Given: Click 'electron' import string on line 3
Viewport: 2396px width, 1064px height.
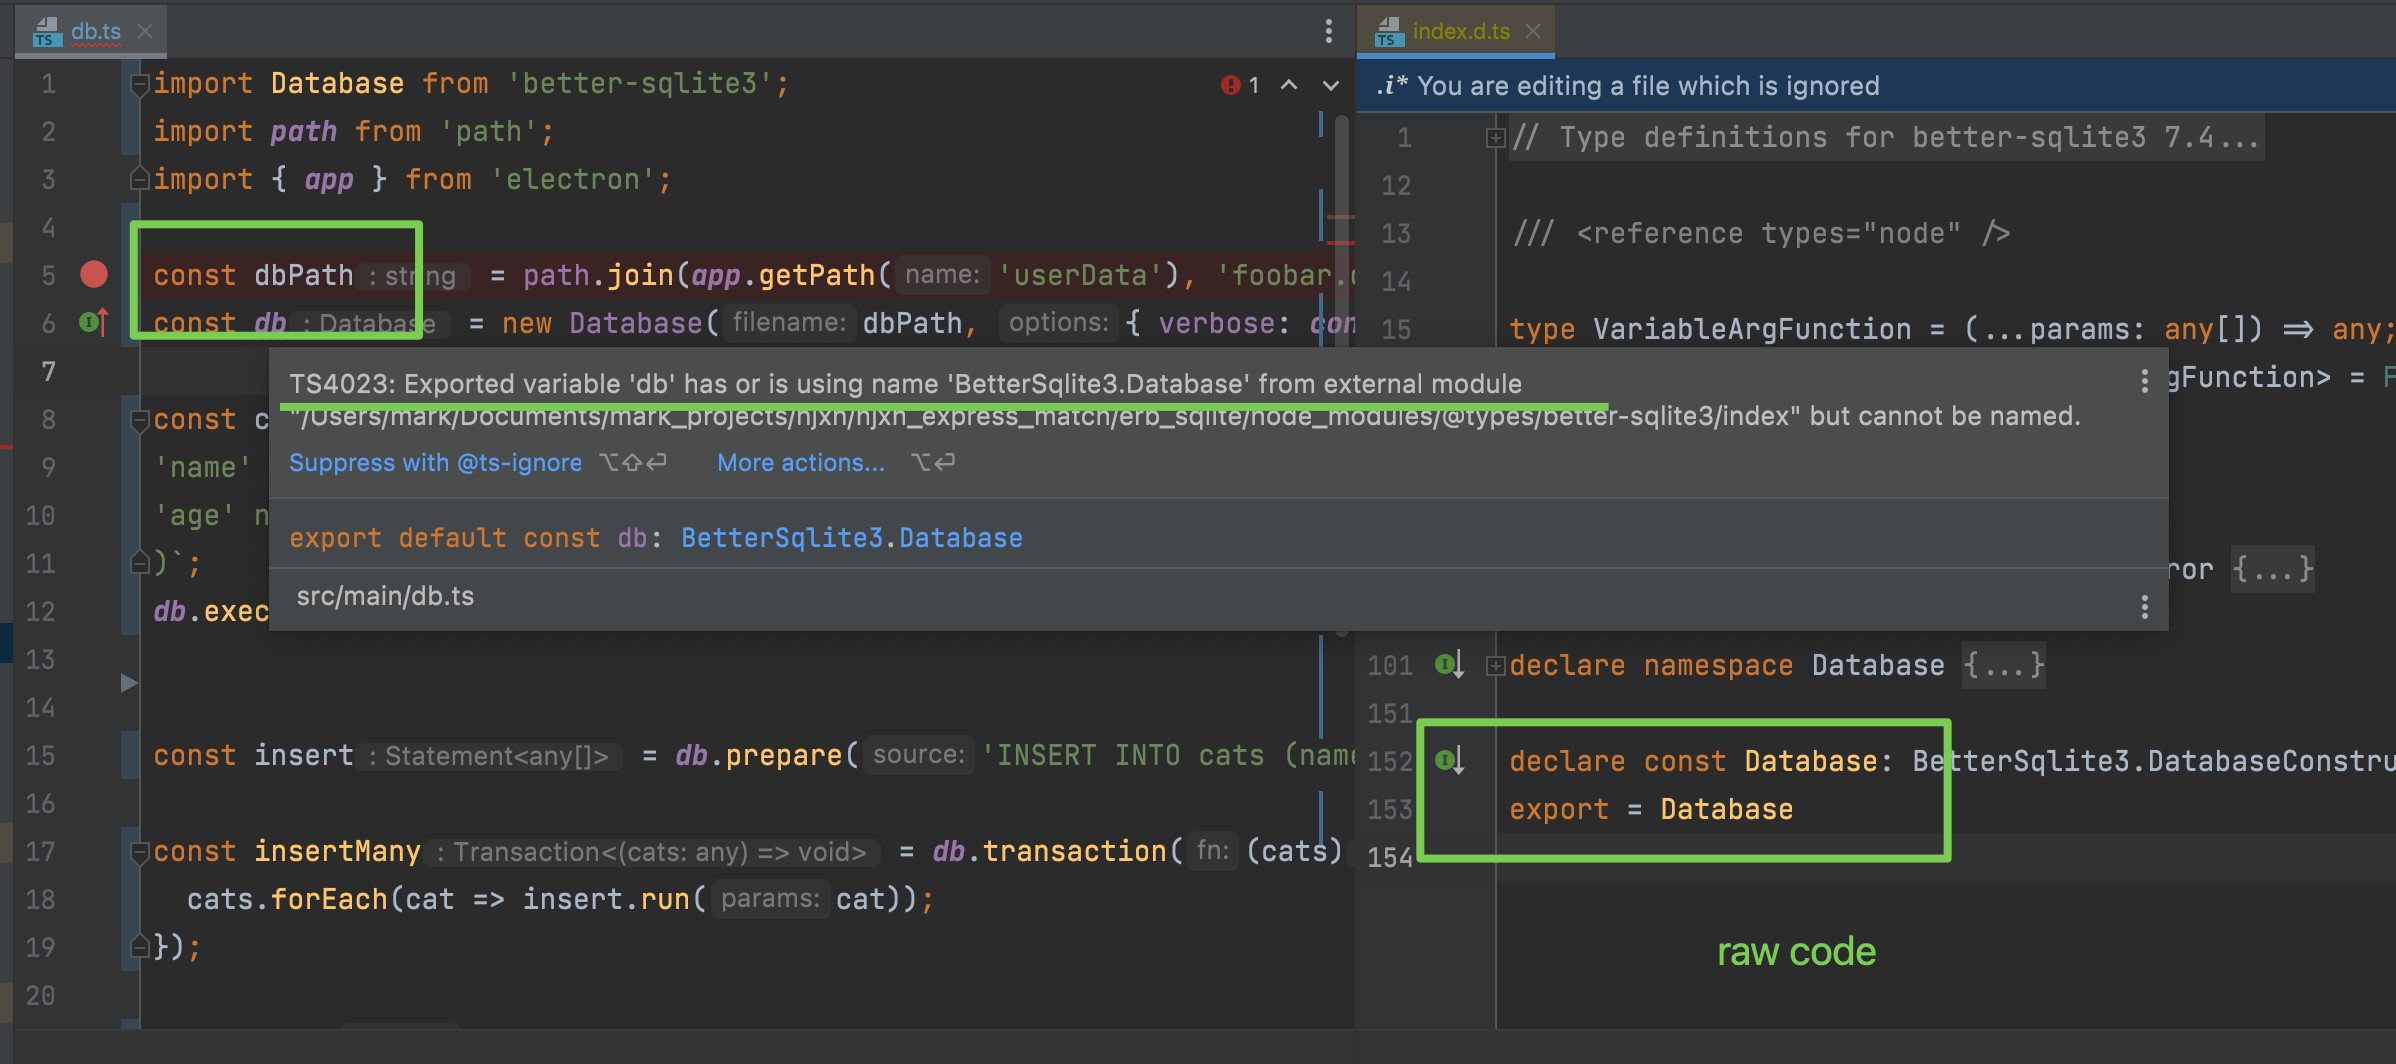Looking at the screenshot, I should tap(573, 179).
